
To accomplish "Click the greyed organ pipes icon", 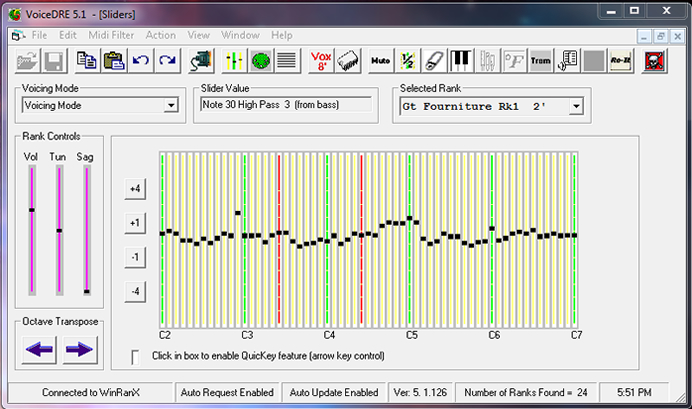I will (x=487, y=61).
